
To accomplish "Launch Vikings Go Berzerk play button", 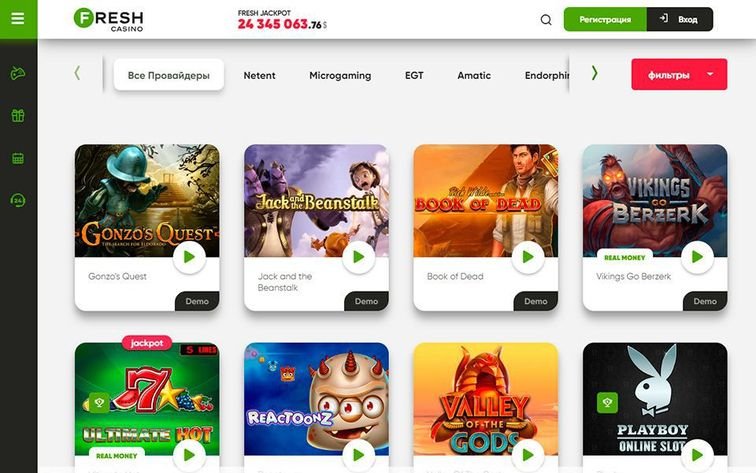I will [697, 257].
